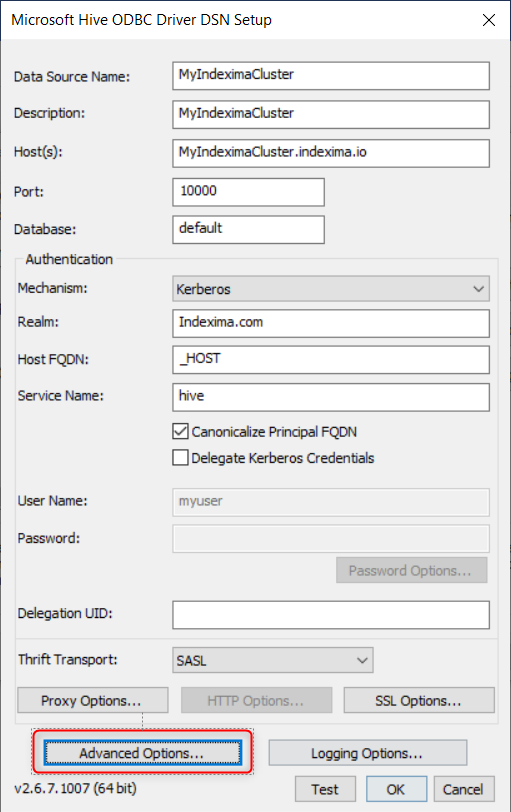
Task: Click the Database field showing default
Action: (x=249, y=229)
